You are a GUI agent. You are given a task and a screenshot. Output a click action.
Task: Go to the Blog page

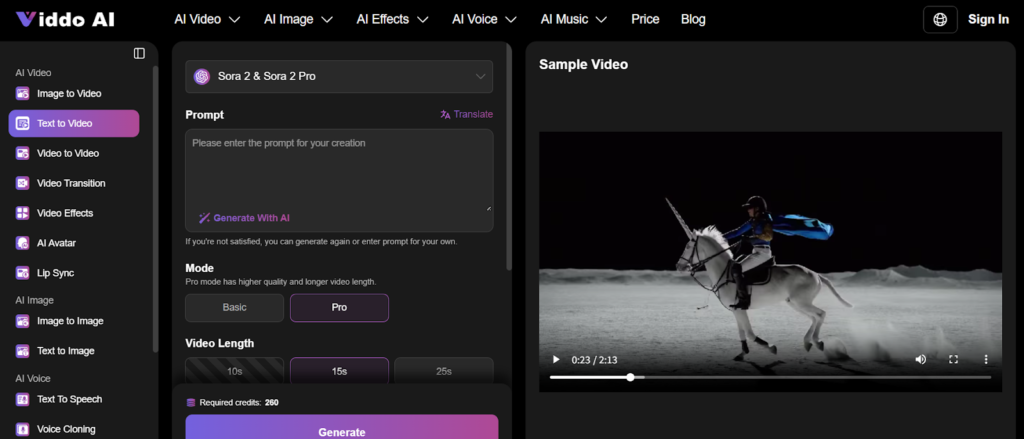pyautogui.click(x=693, y=19)
